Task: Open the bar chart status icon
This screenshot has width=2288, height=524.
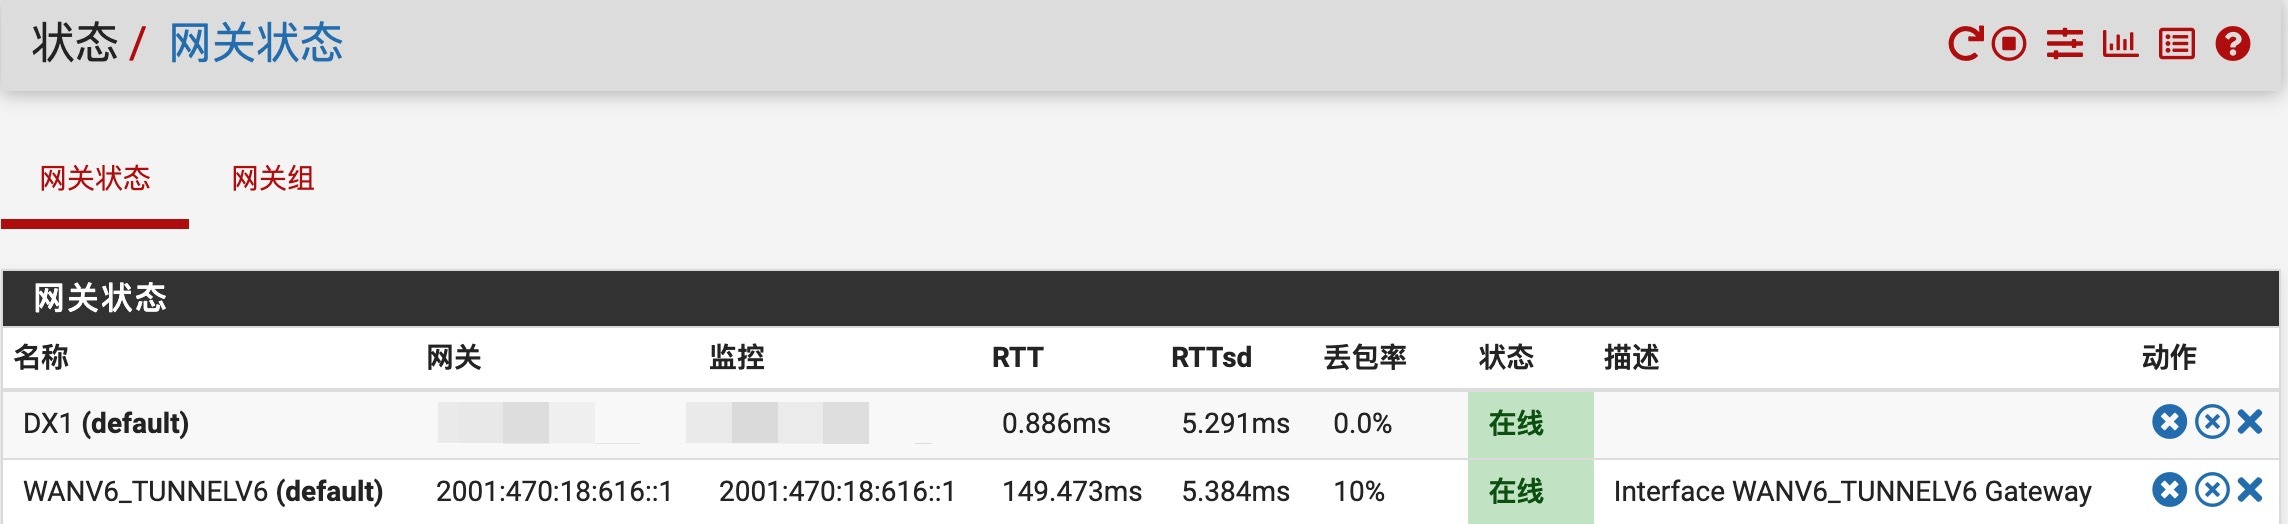Action: point(2120,44)
